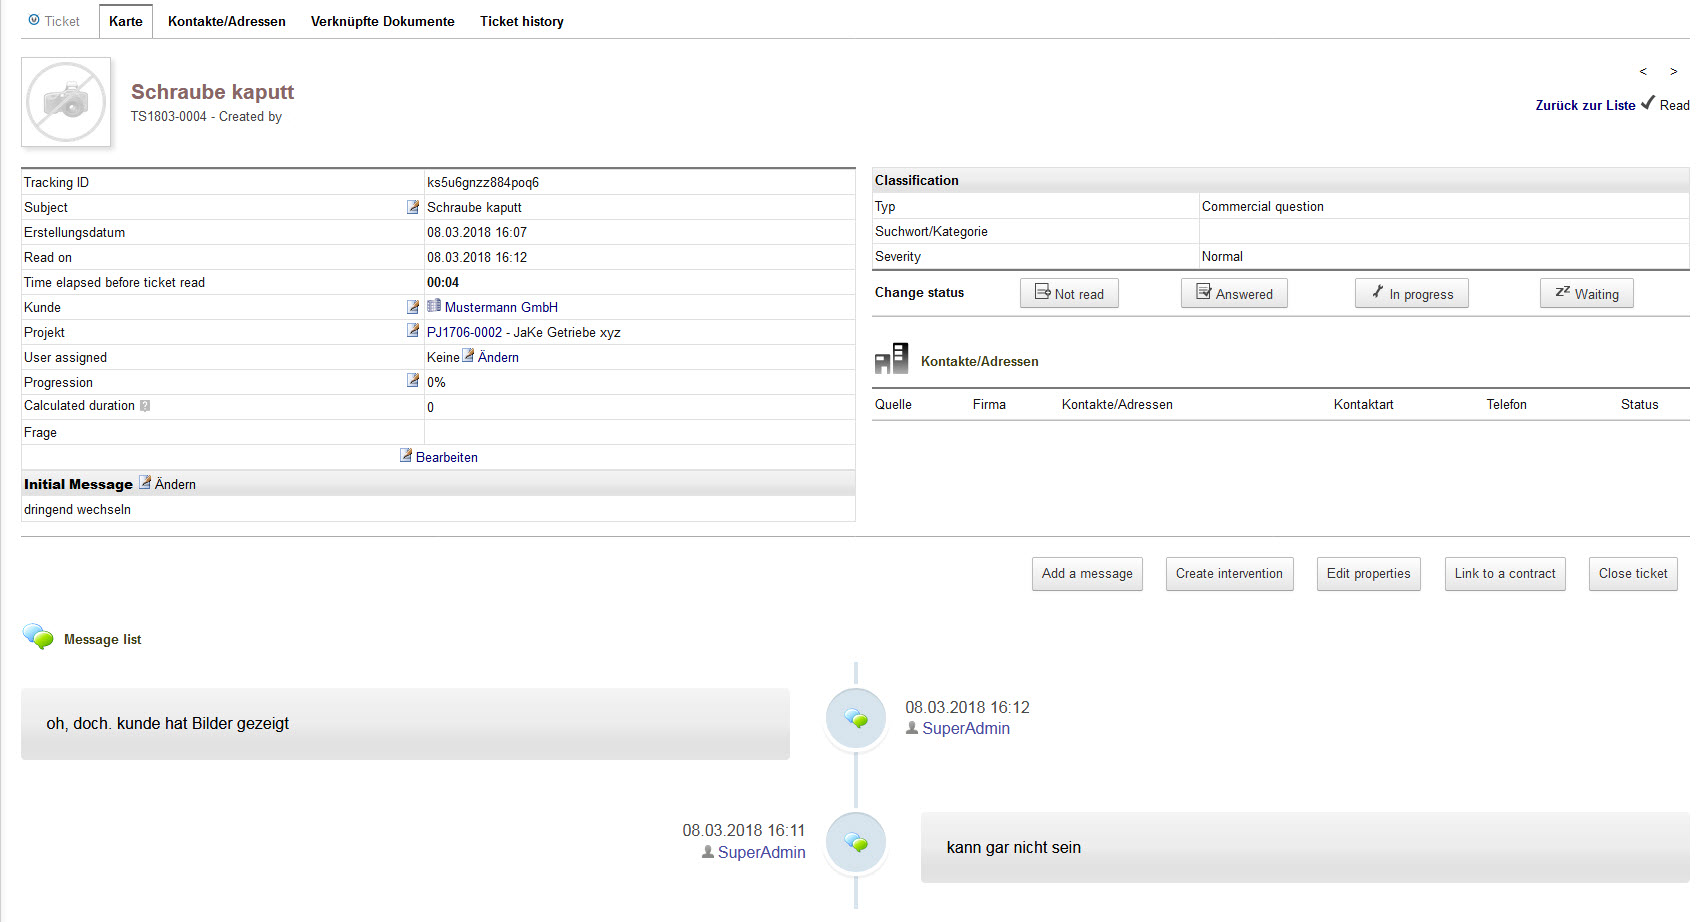
Task: Click the previous ticket arrow
Action: (x=1643, y=72)
